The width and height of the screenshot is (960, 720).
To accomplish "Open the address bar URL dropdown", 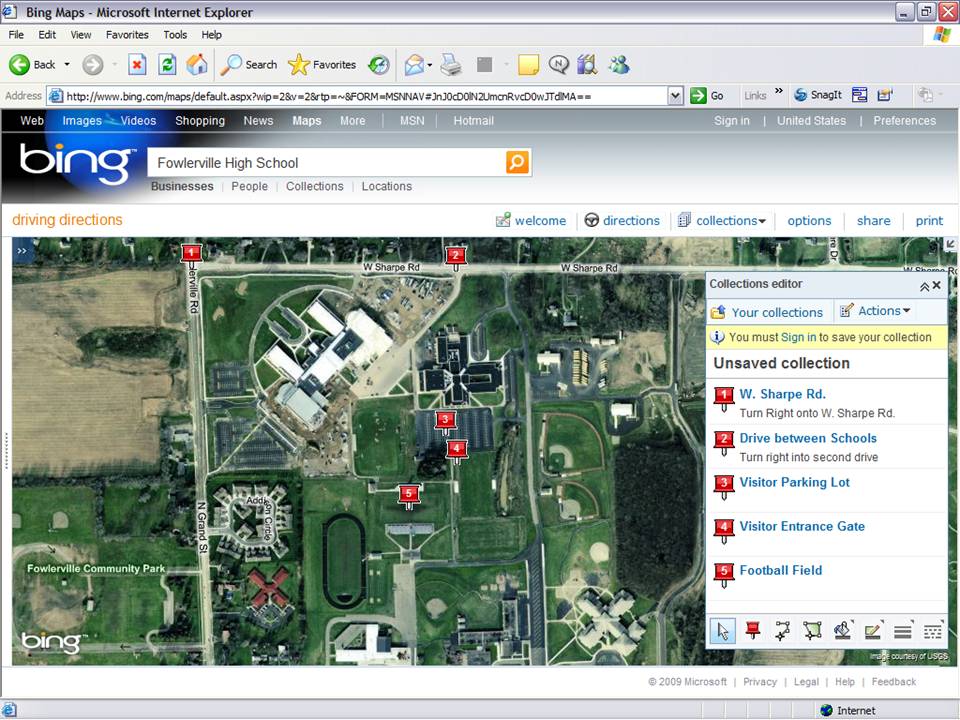I will 675,96.
